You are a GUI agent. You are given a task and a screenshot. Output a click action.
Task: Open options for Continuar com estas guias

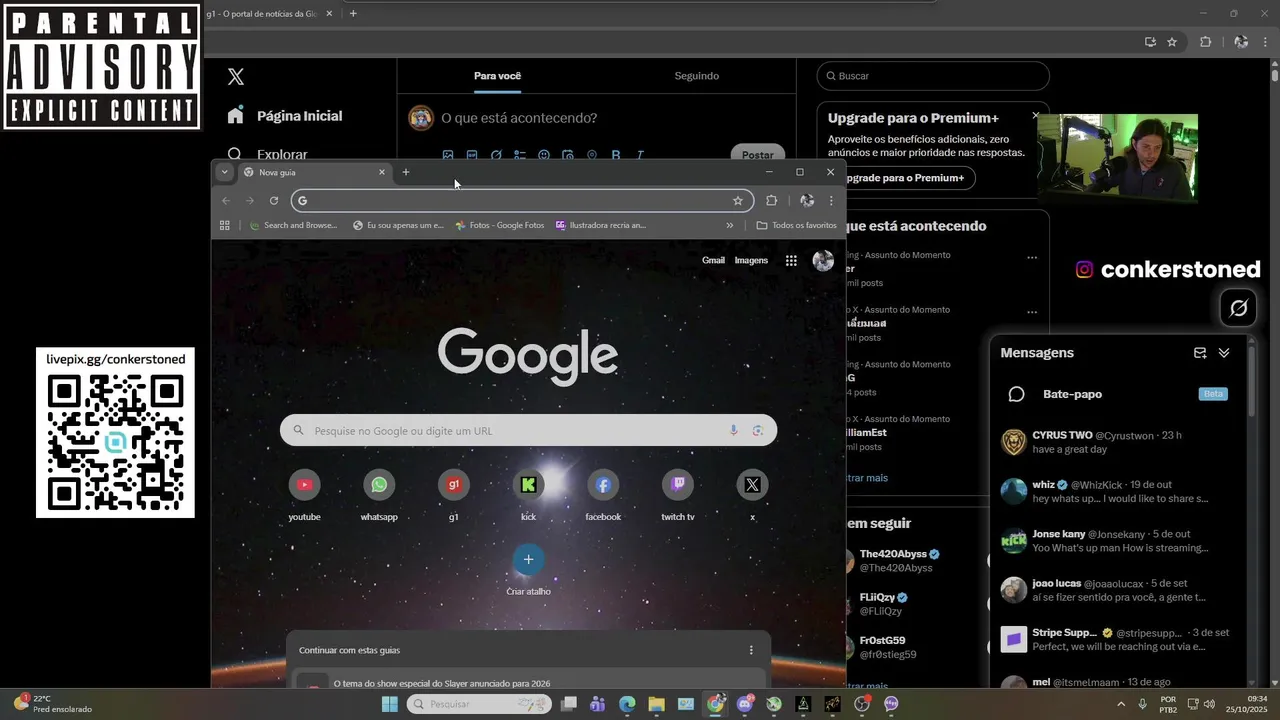point(751,650)
